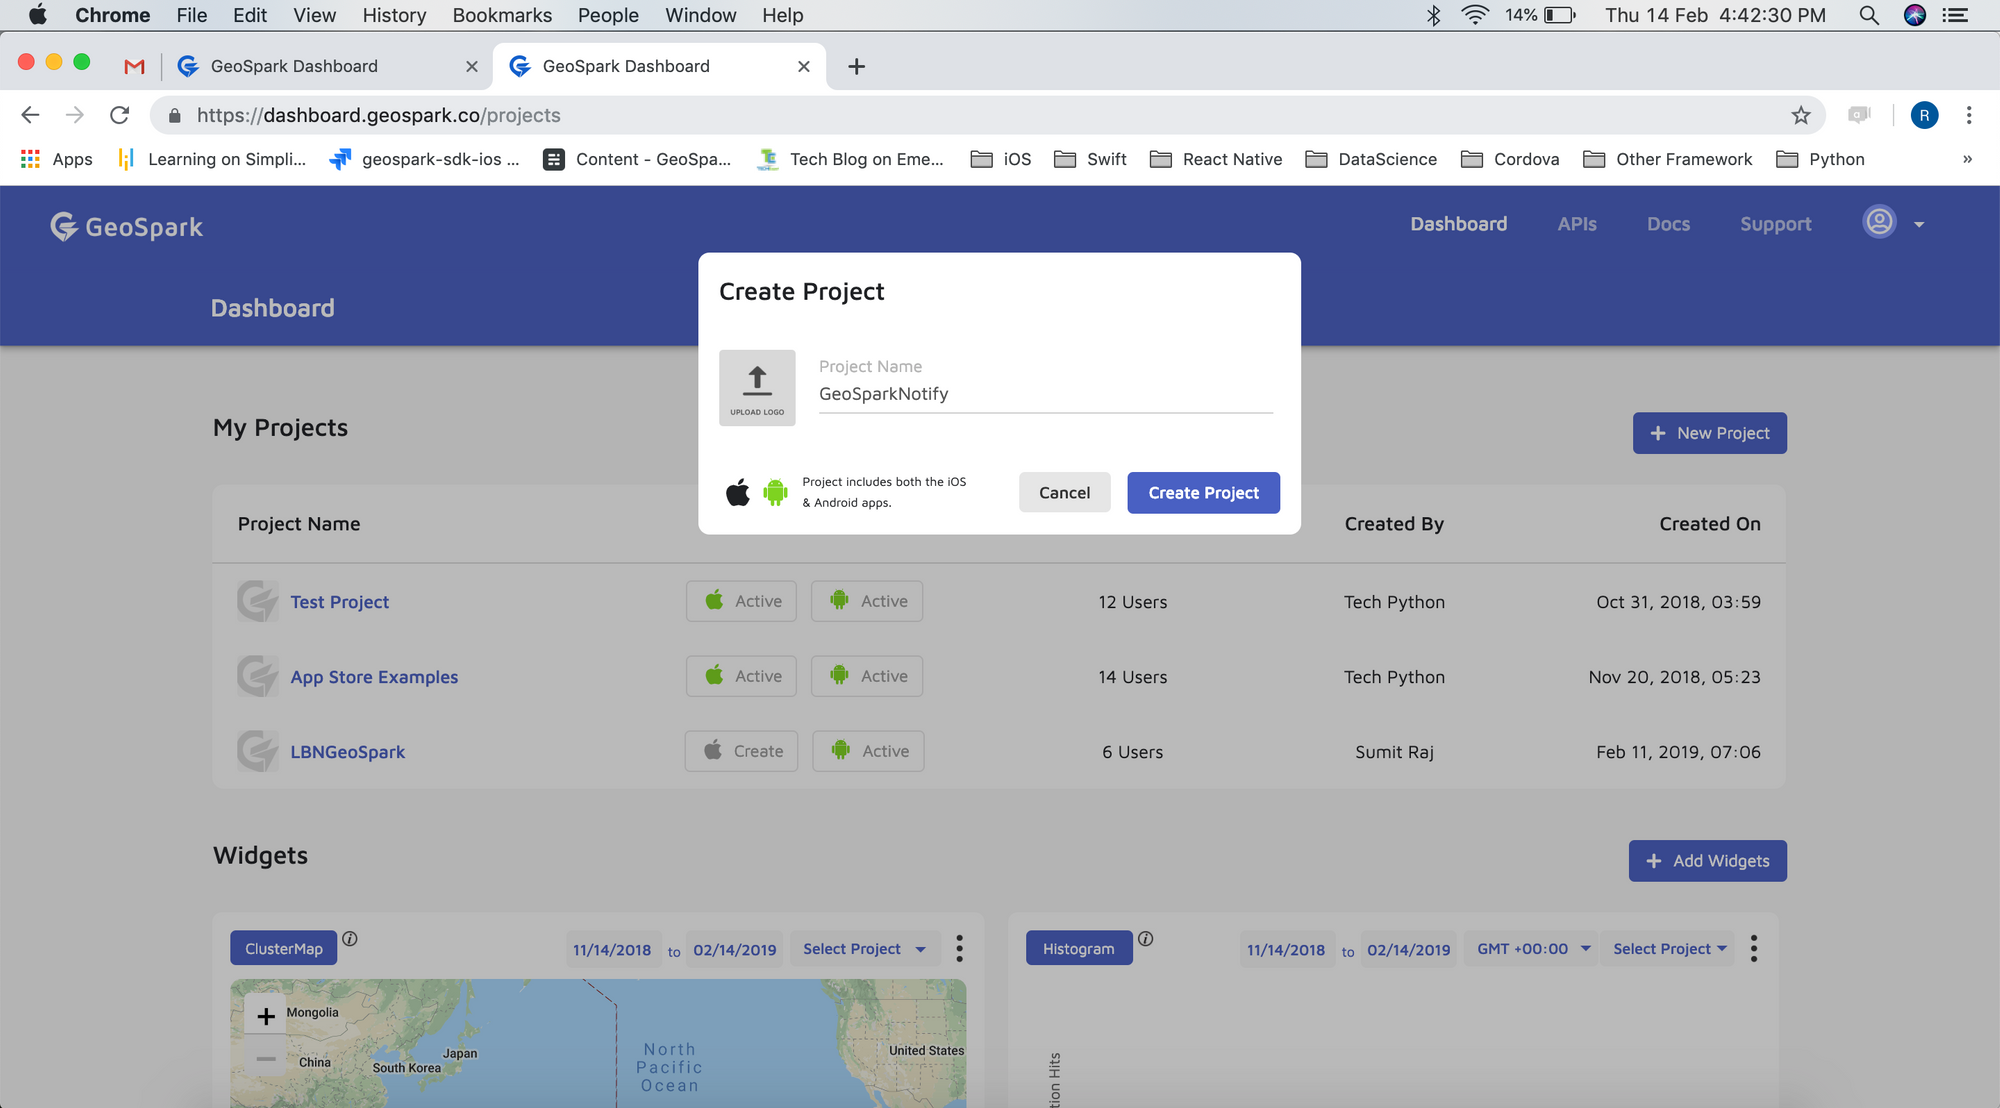Click the Dashboard nav item in header
2000x1108 pixels.
coord(1458,224)
